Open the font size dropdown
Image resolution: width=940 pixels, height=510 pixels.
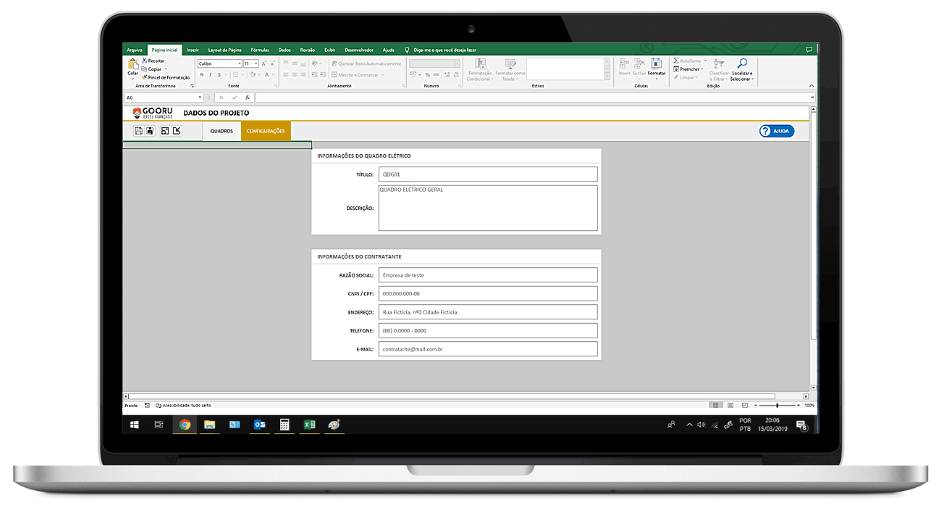256,63
